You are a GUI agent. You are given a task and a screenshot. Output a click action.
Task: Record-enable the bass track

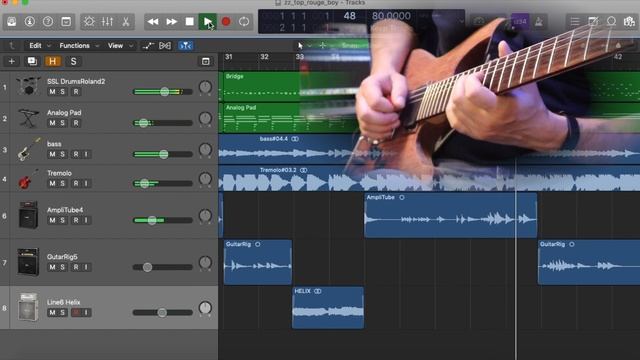click(76, 154)
